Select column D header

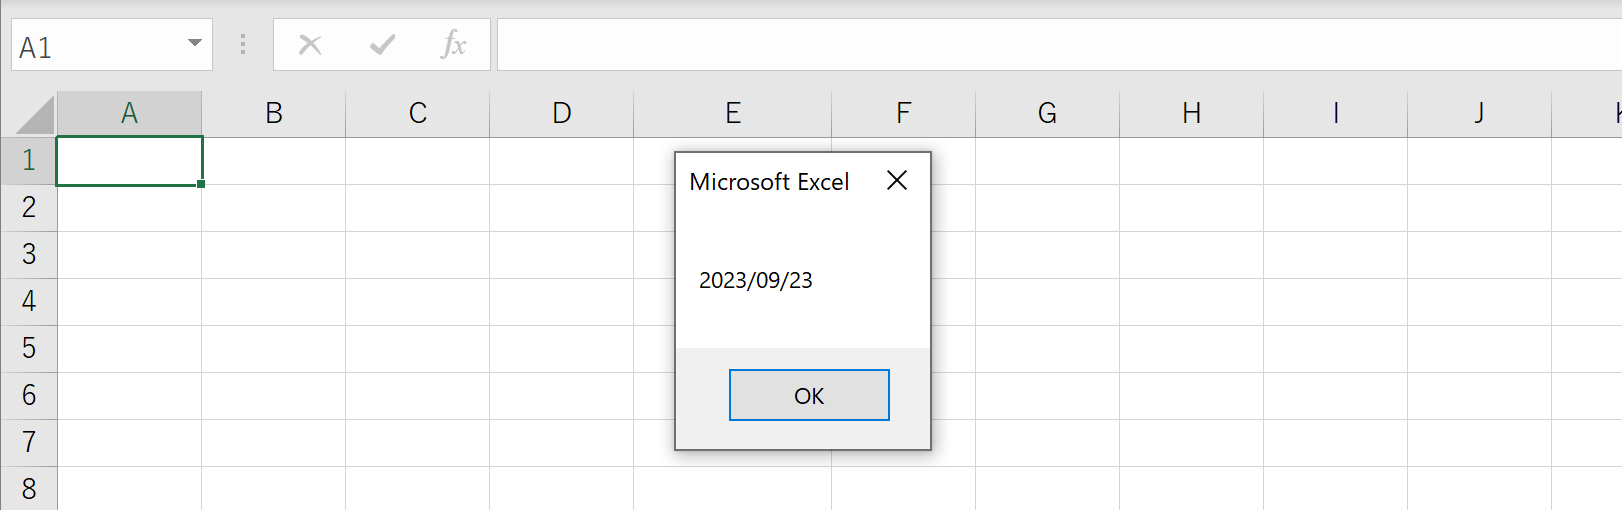(x=562, y=114)
